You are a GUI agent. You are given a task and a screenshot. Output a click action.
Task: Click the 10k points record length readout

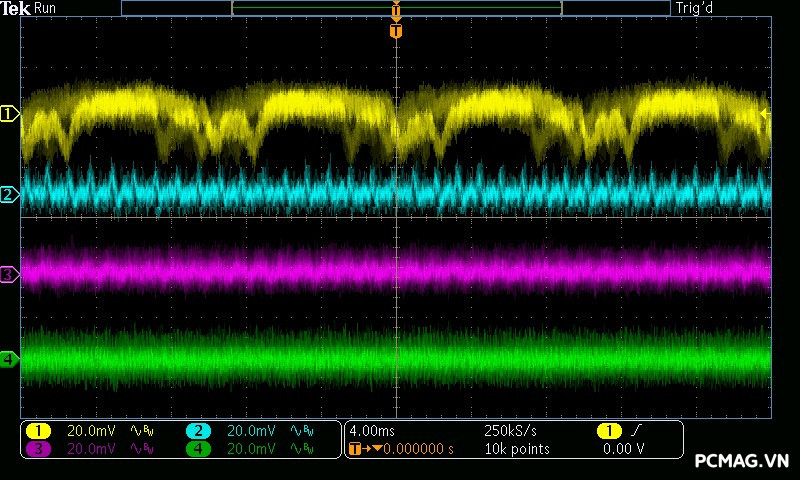tap(517, 449)
